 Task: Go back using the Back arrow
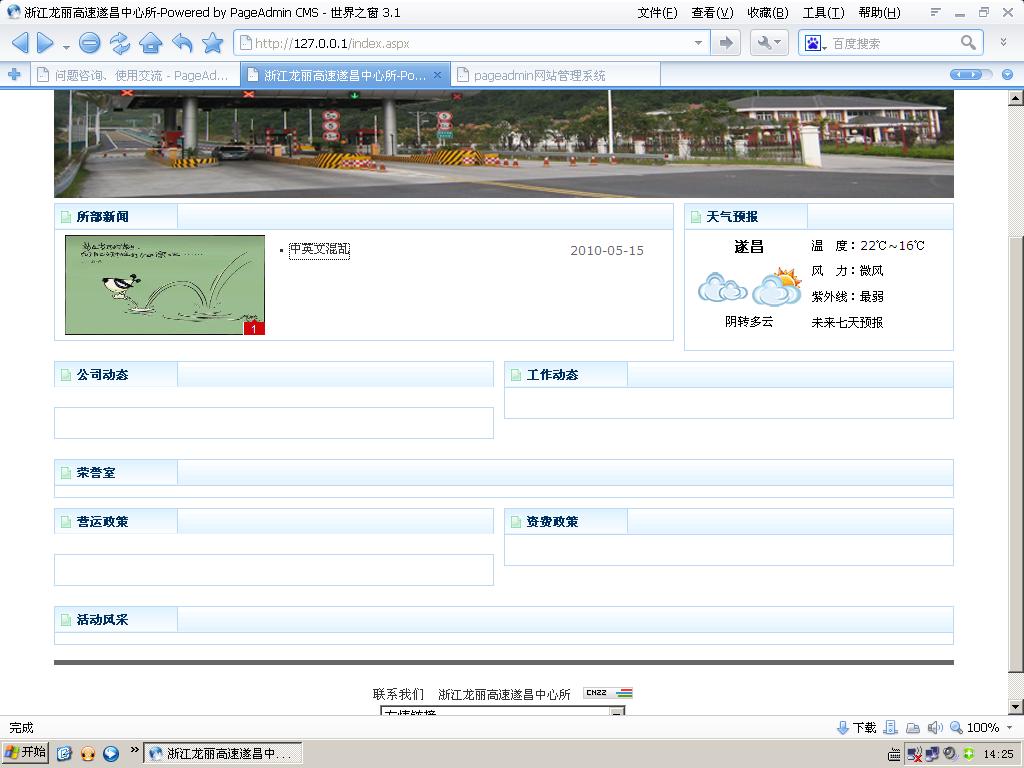[x=20, y=43]
